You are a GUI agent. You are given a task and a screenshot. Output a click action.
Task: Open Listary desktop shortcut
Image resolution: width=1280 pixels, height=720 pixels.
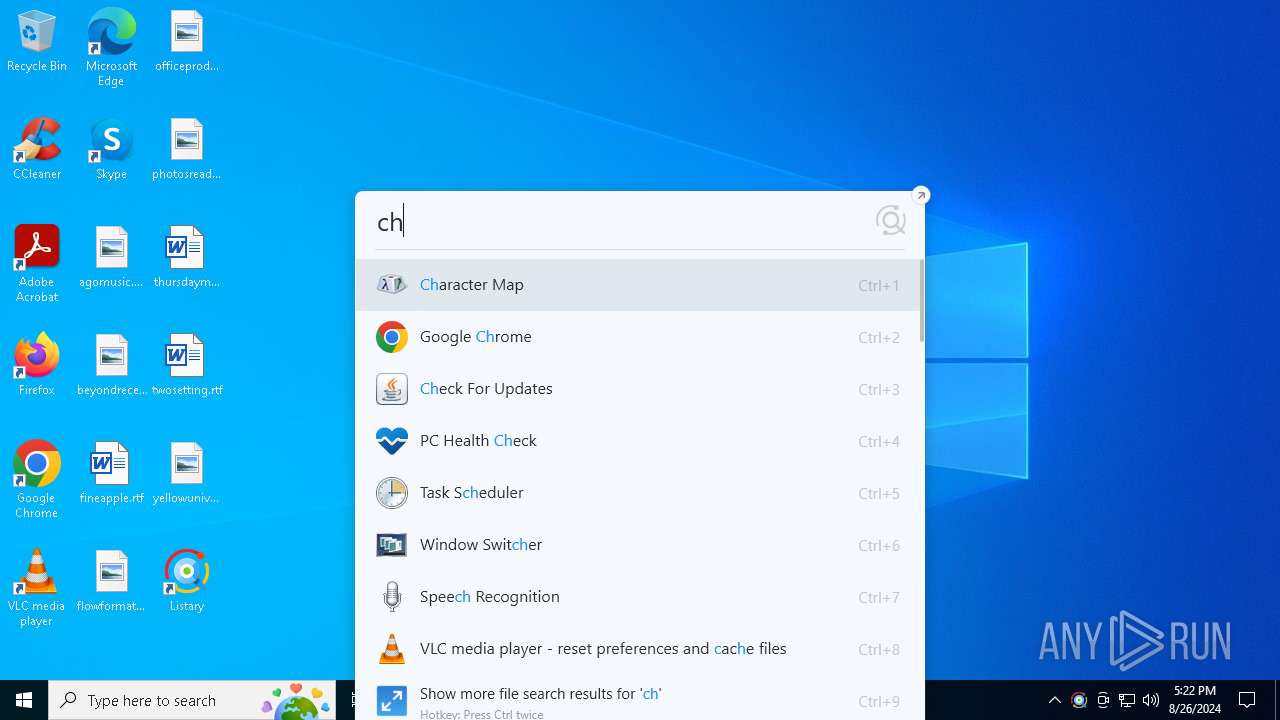pyautogui.click(x=187, y=582)
